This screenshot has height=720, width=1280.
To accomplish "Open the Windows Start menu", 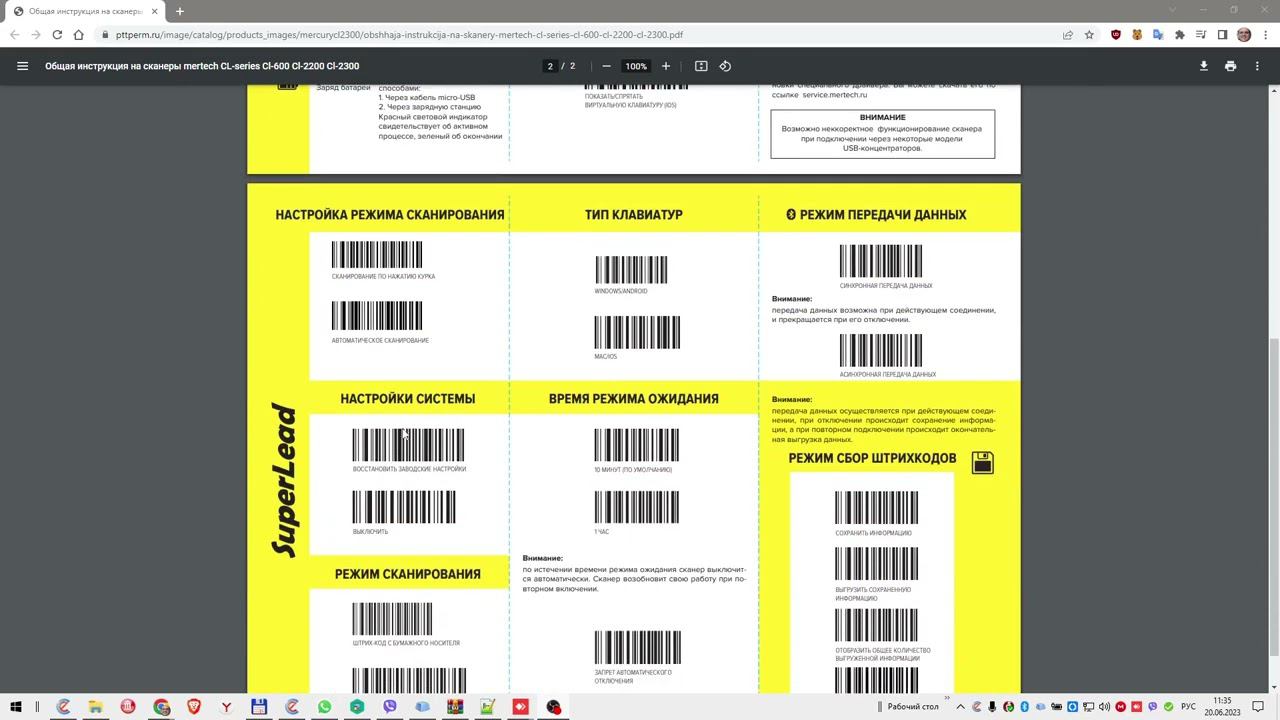I will pos(16,707).
